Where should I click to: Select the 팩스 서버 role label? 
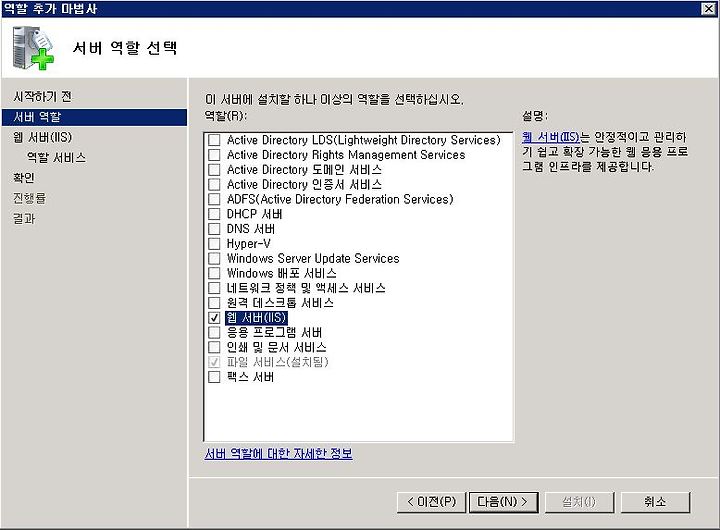(250, 377)
